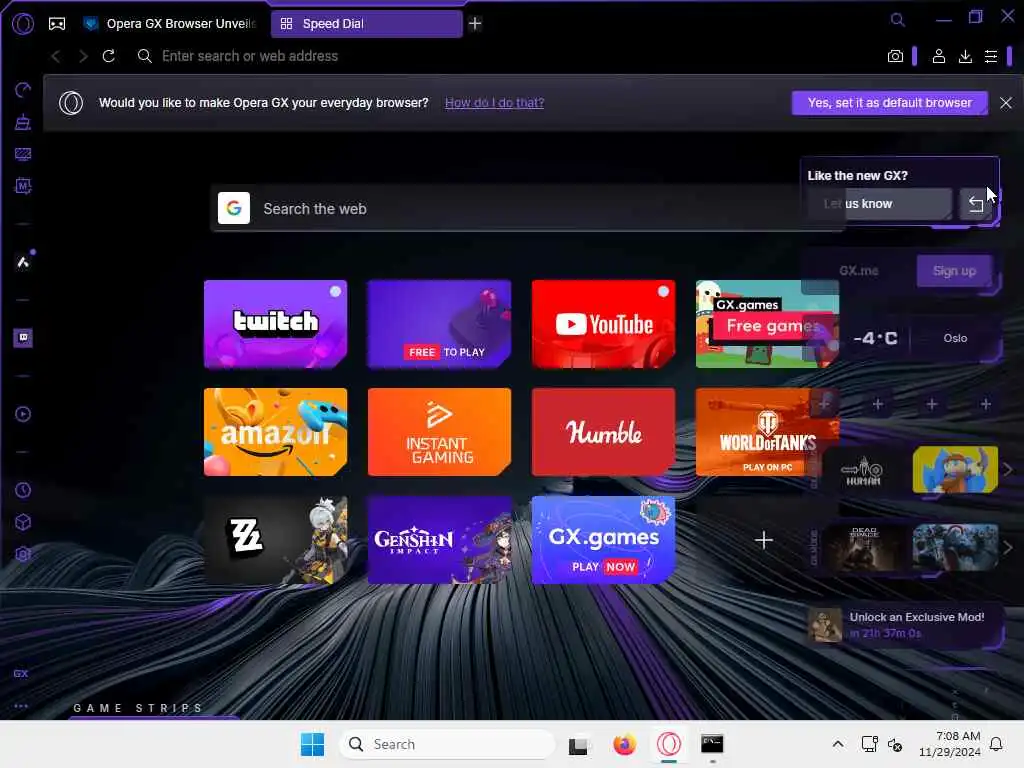
Task: Open GX.games Play Now tile
Action: (603, 539)
